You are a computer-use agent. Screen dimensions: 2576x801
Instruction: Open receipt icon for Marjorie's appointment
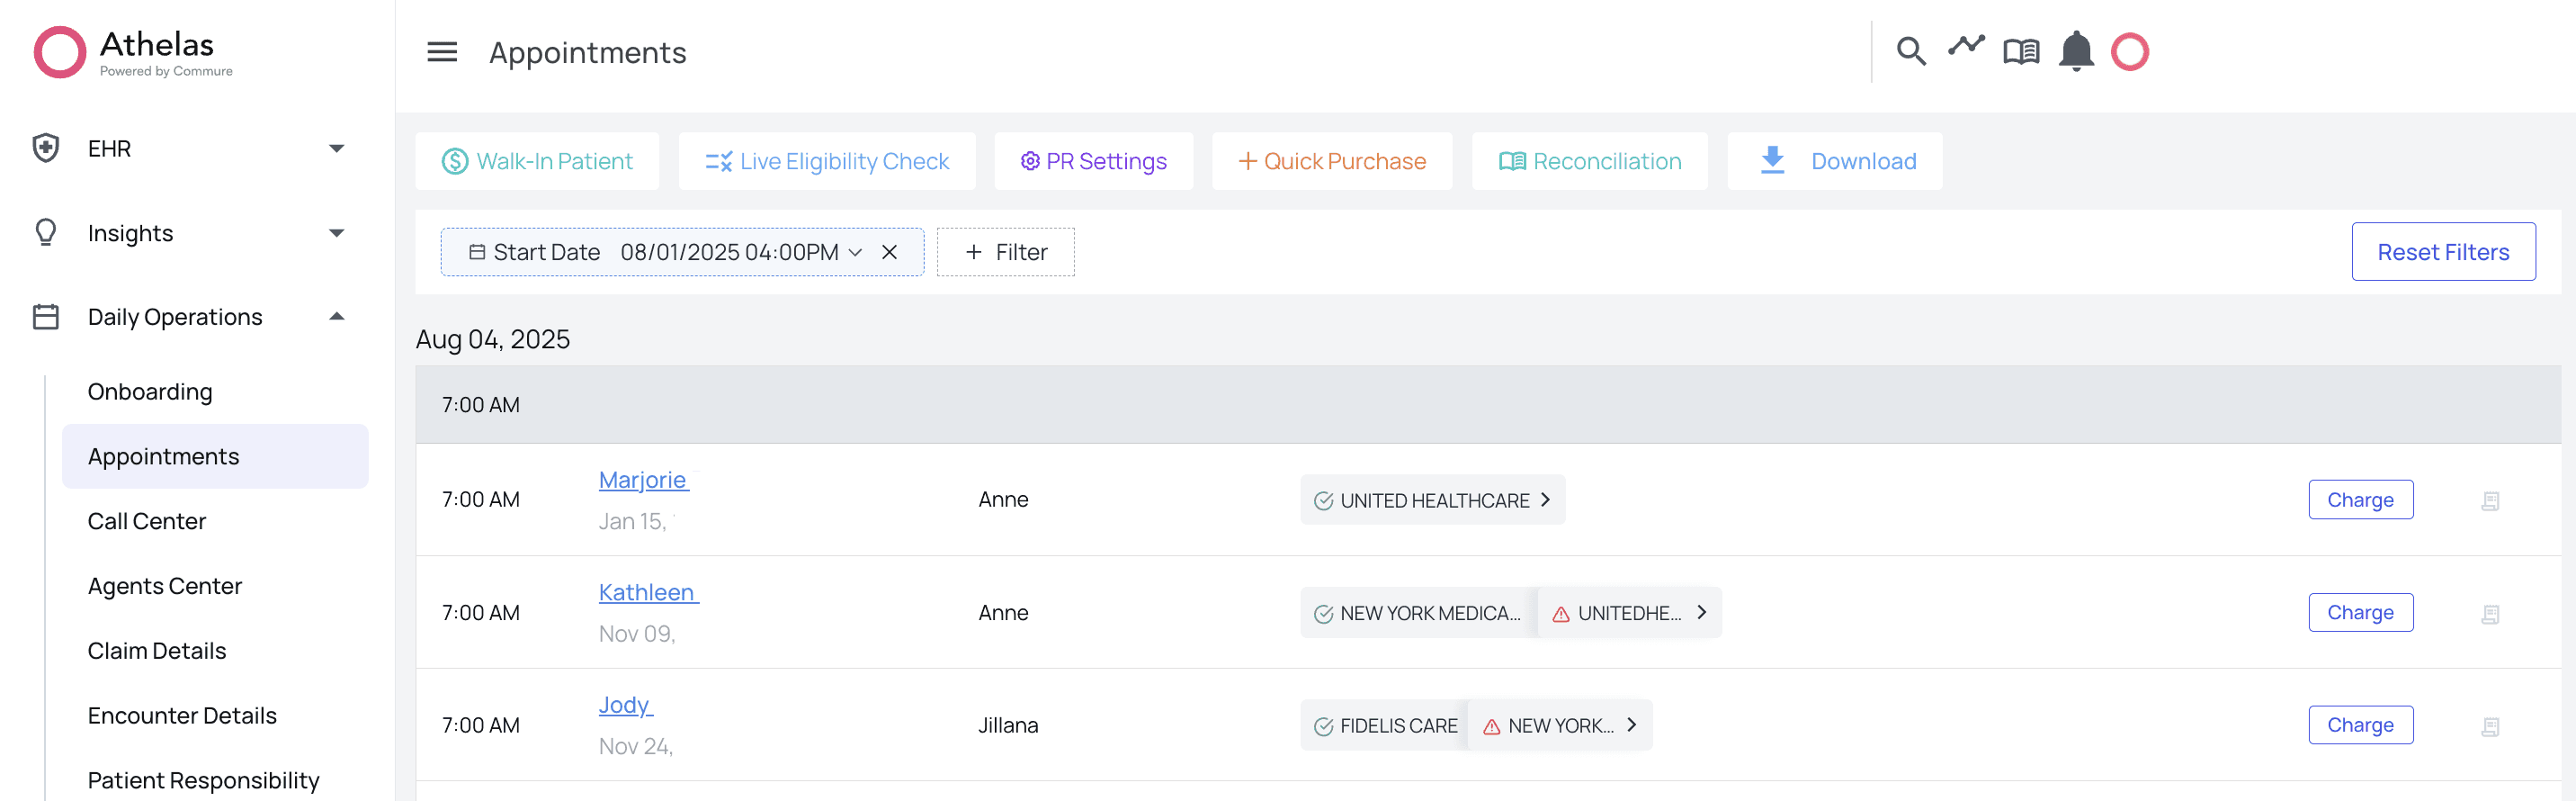[2489, 501]
